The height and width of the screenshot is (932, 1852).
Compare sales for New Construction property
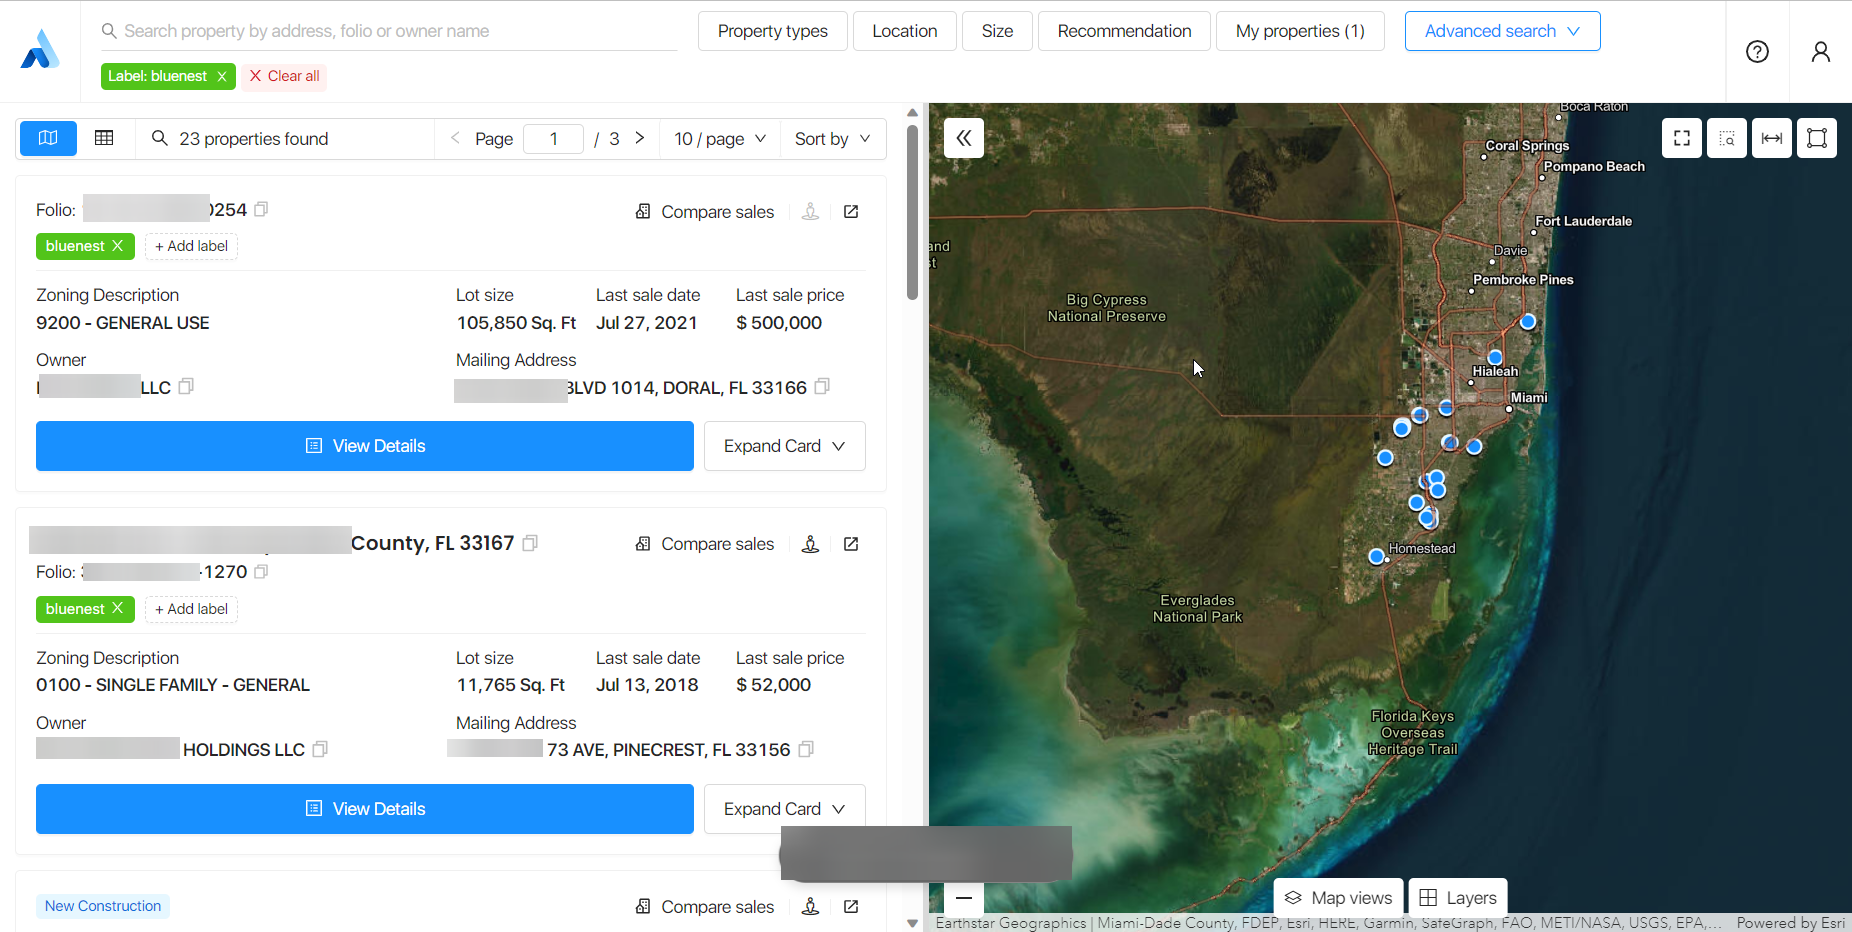click(x=705, y=907)
